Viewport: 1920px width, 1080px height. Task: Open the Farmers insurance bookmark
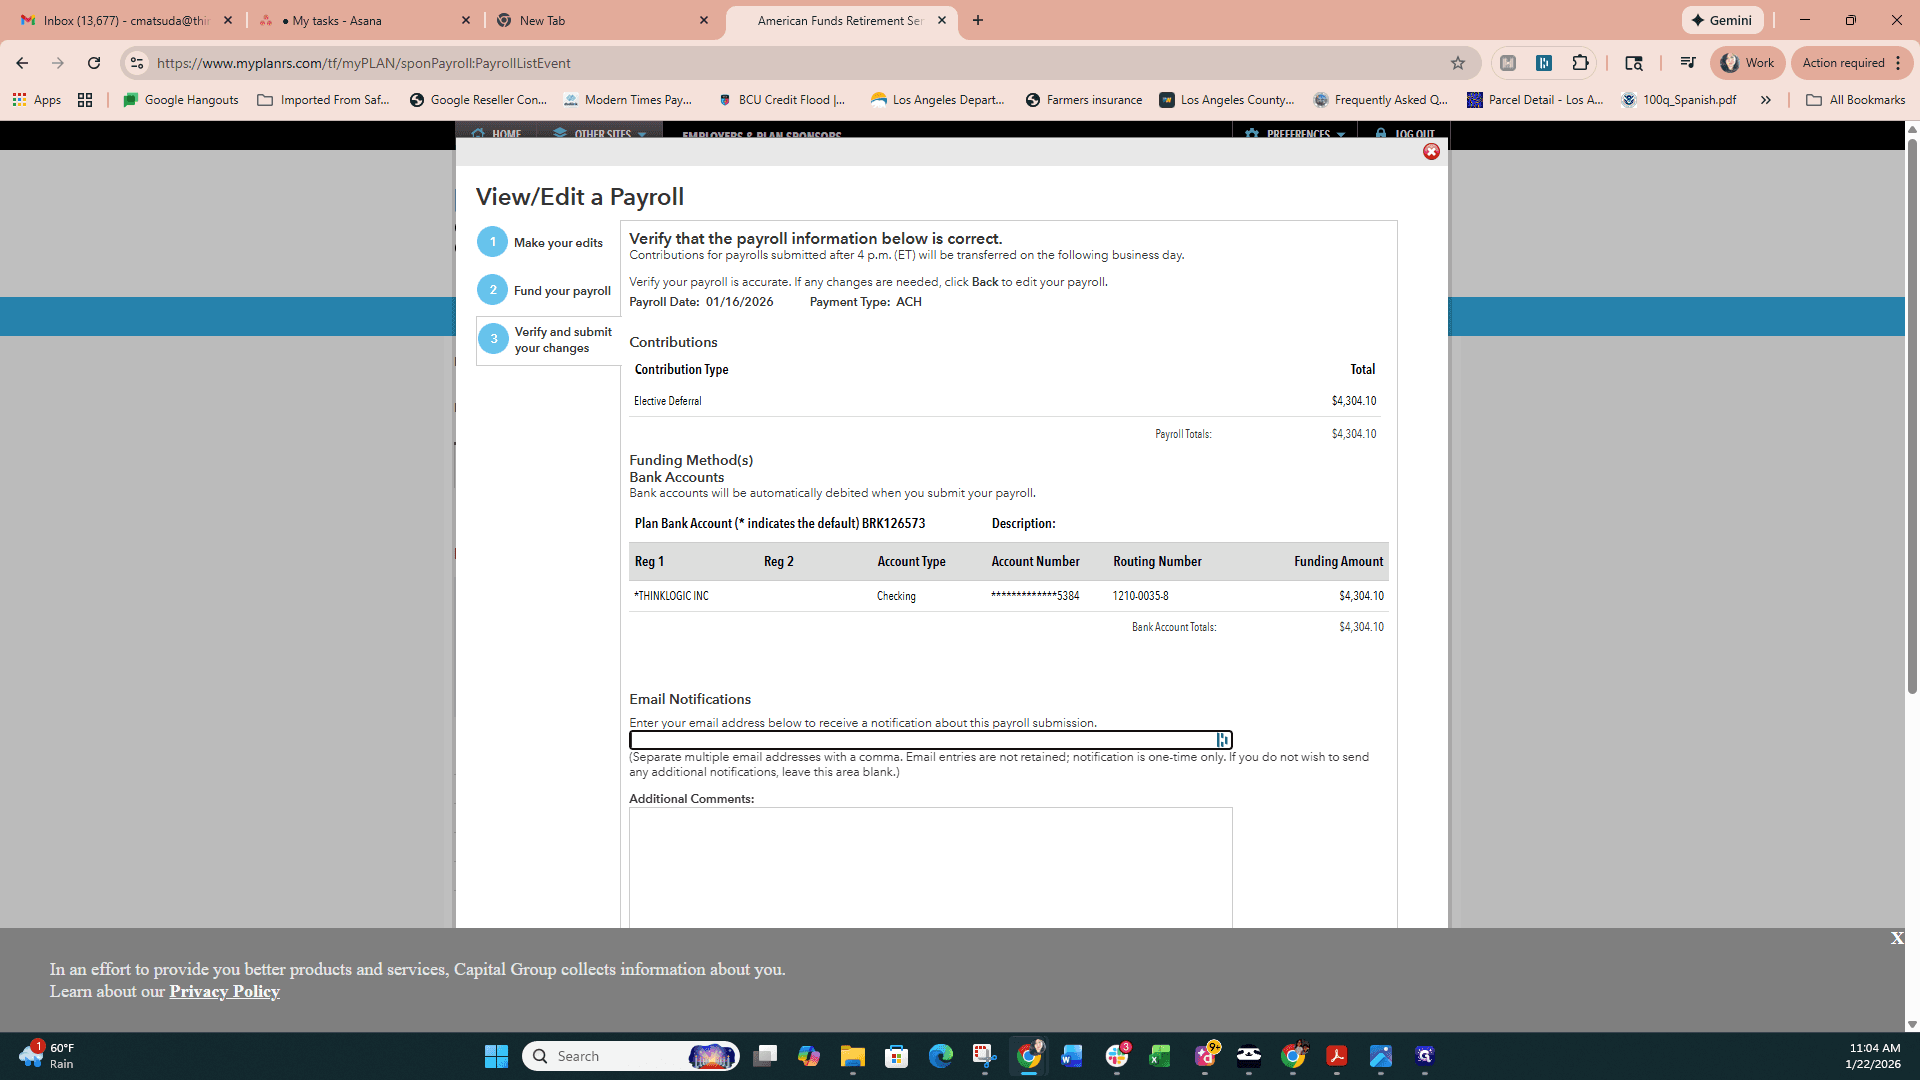1084,100
